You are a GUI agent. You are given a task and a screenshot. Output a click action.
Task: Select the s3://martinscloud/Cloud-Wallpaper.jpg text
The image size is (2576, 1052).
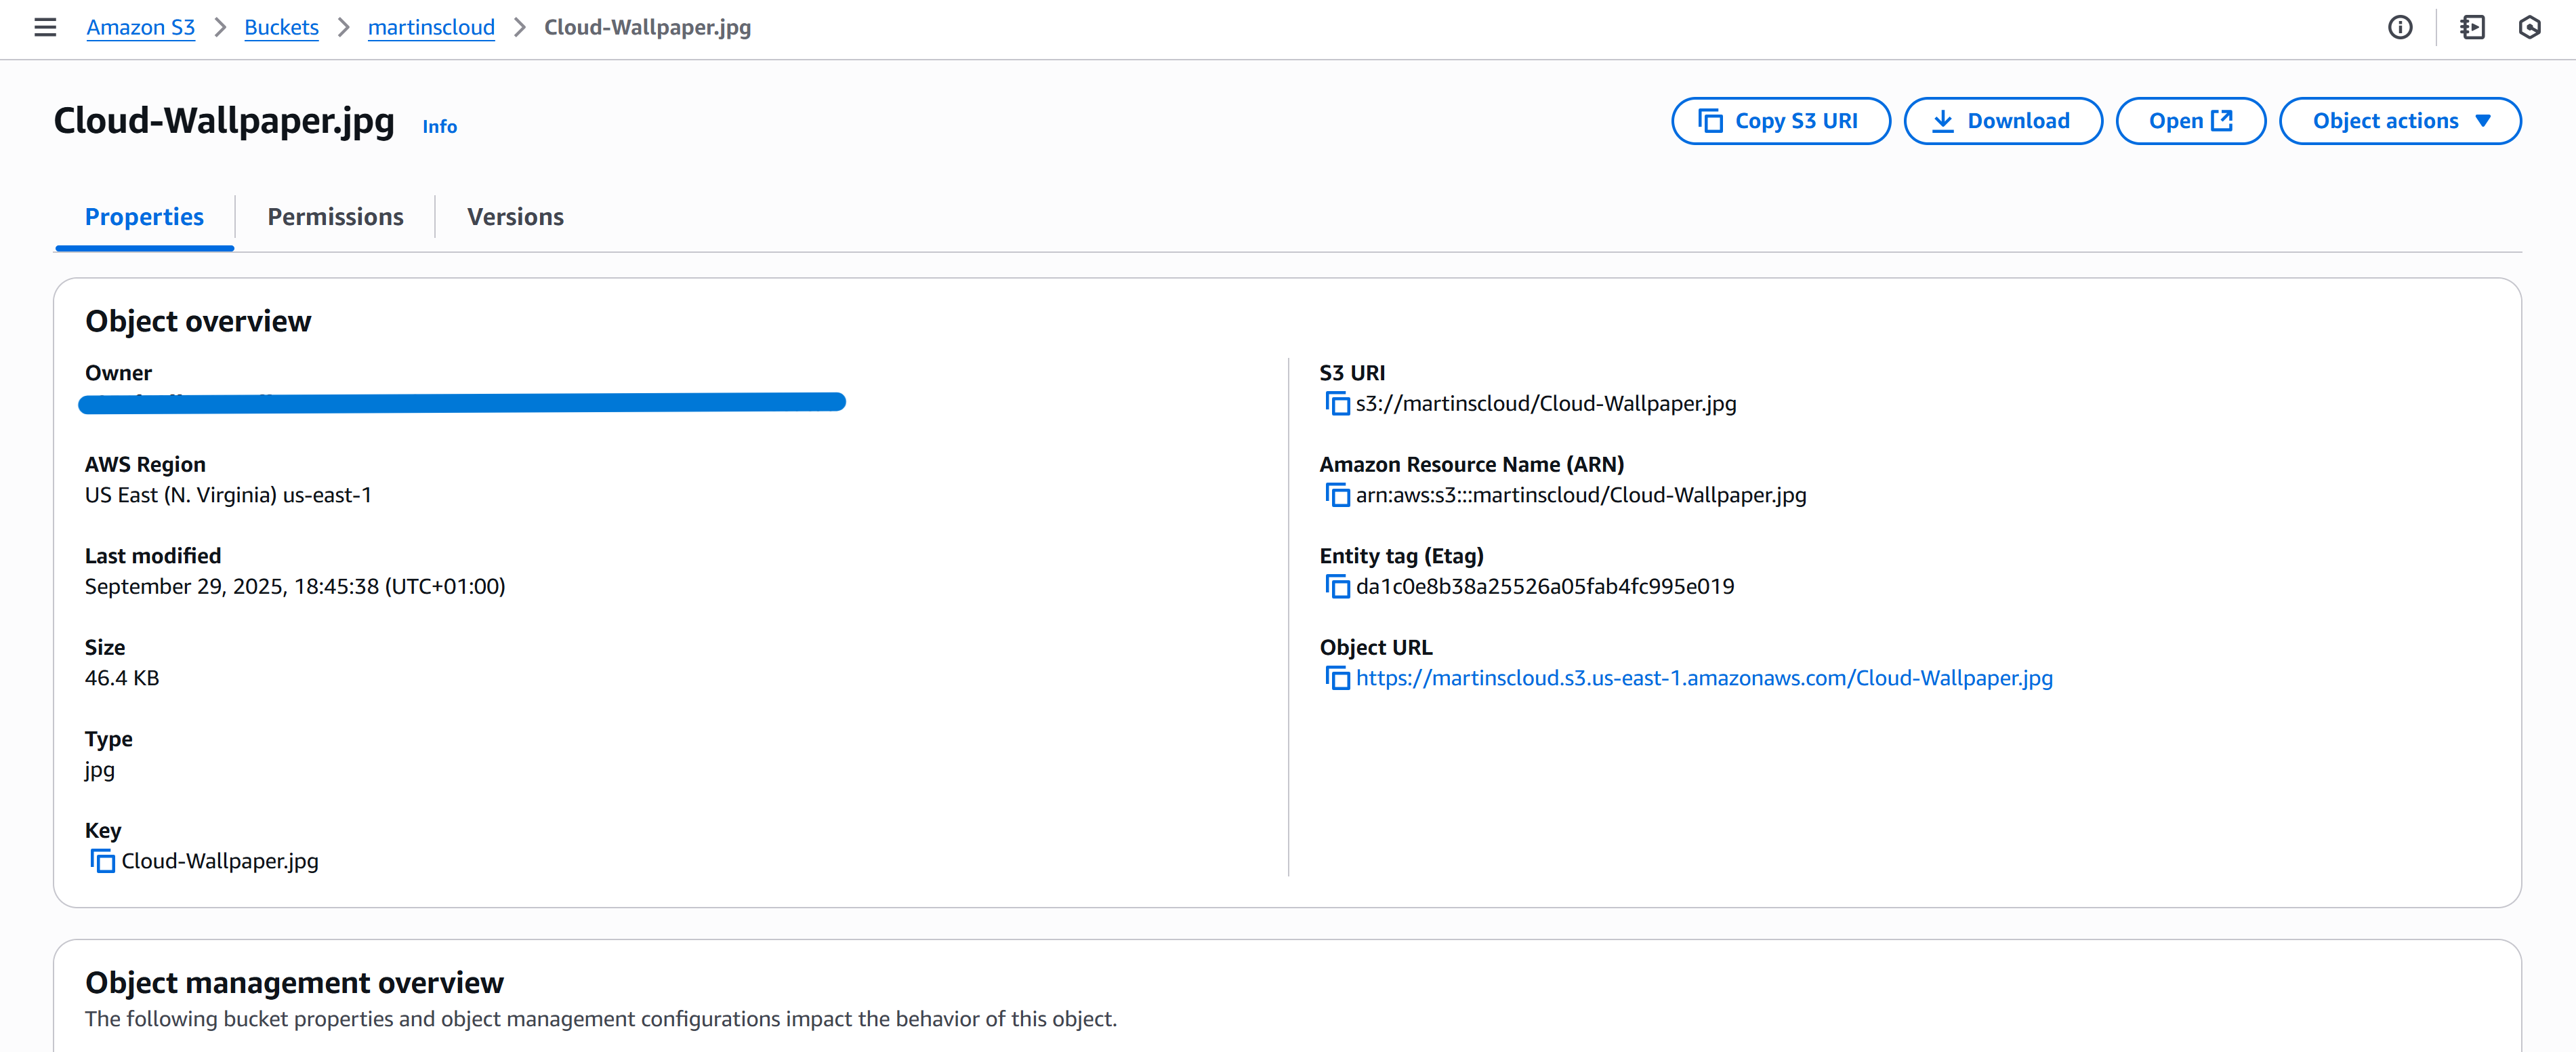pyautogui.click(x=1546, y=403)
